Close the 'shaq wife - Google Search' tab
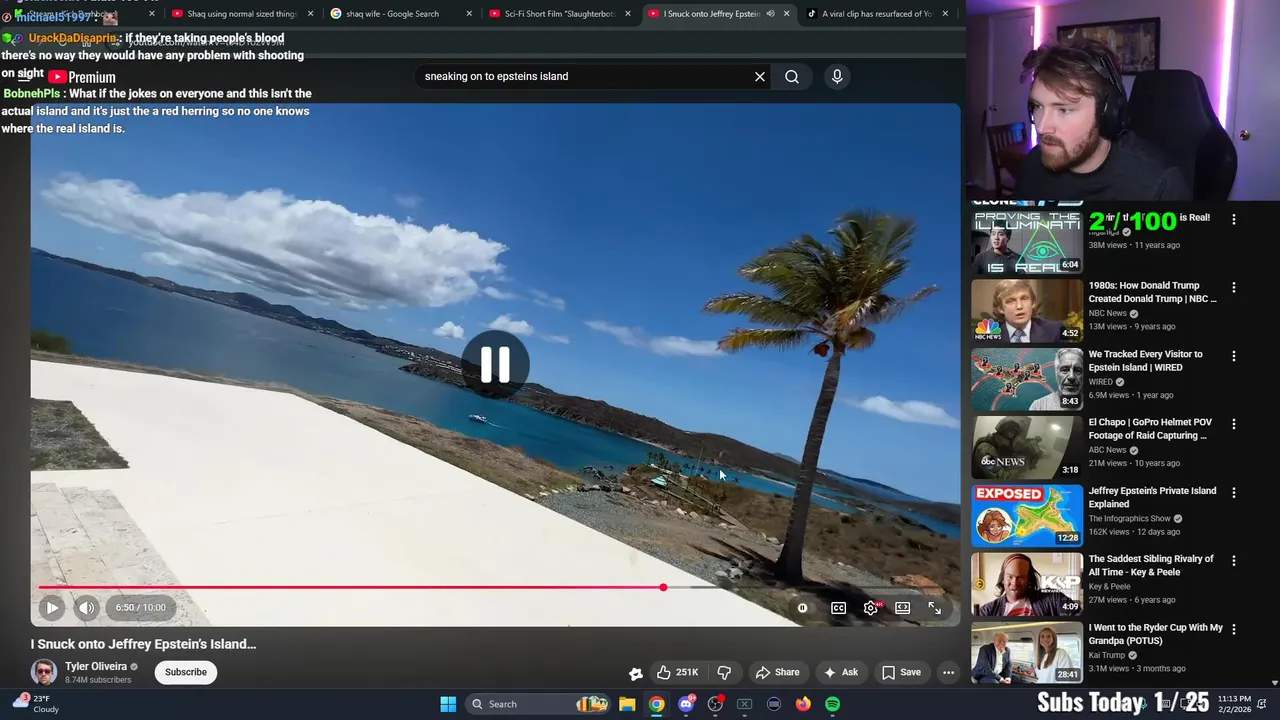Viewport: 1280px width, 720px height. [469, 14]
